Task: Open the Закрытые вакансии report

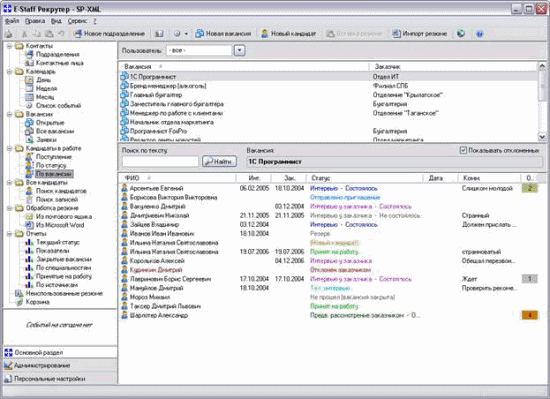Action: pos(64,259)
